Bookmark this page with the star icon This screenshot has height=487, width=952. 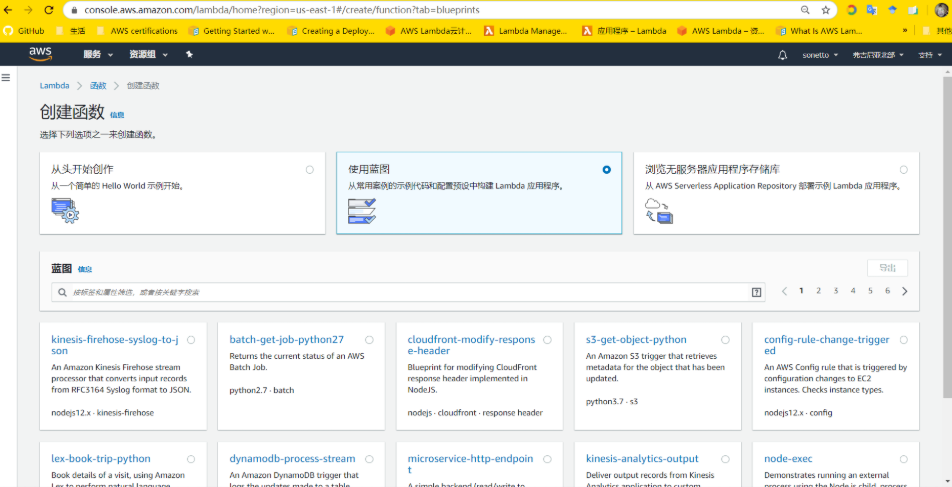click(x=826, y=10)
